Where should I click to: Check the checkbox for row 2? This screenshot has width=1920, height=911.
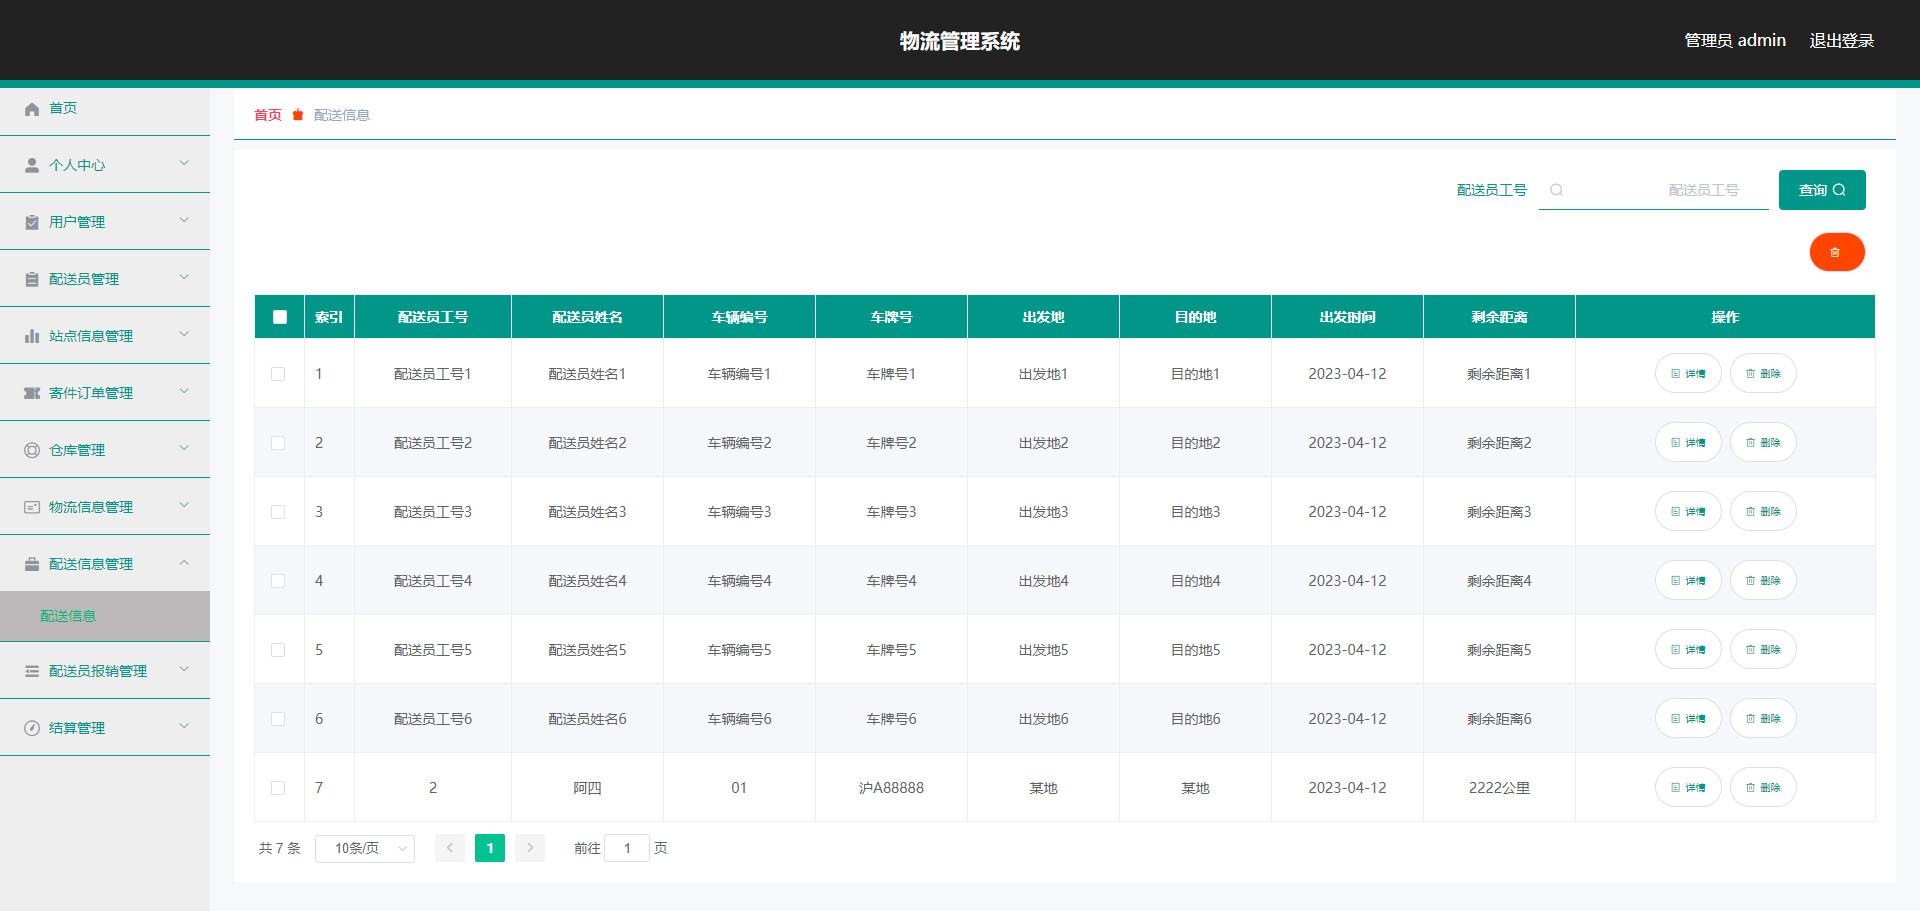pos(278,443)
